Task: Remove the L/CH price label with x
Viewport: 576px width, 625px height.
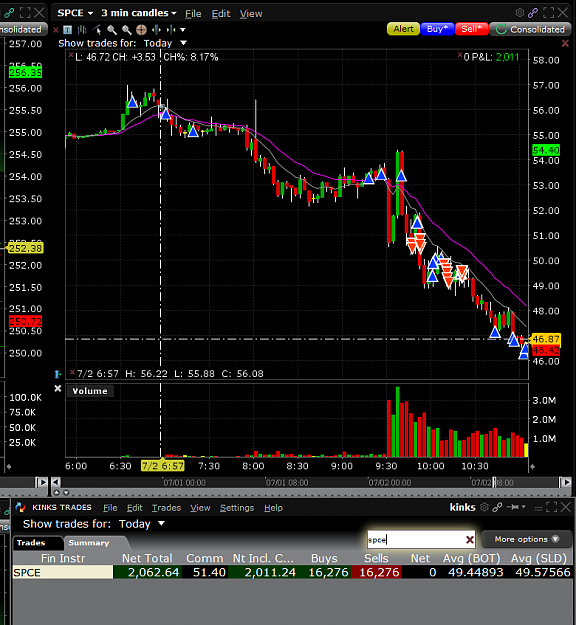Action: [71, 55]
